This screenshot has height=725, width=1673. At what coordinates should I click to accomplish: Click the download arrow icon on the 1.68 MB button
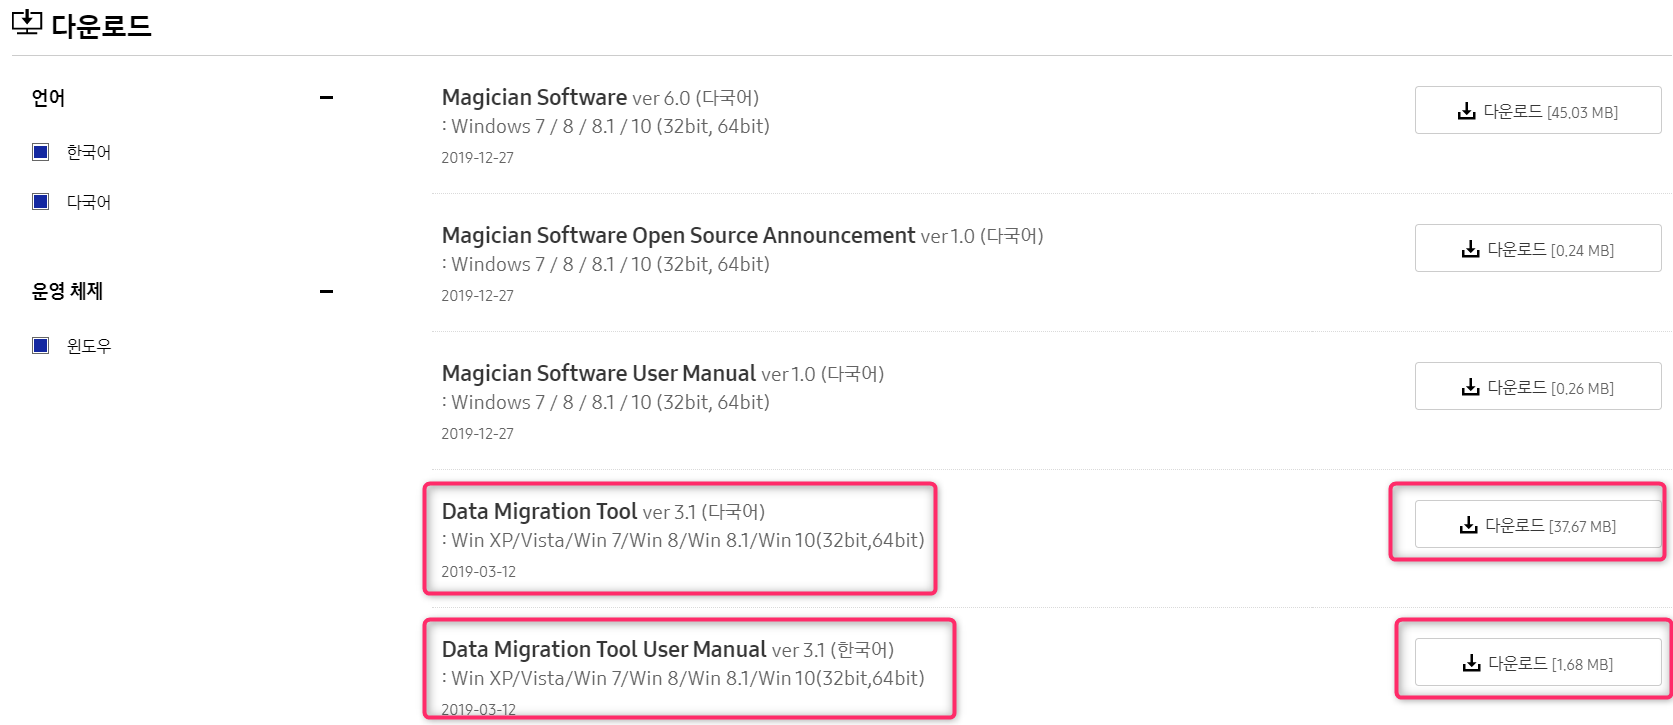coord(1471,663)
